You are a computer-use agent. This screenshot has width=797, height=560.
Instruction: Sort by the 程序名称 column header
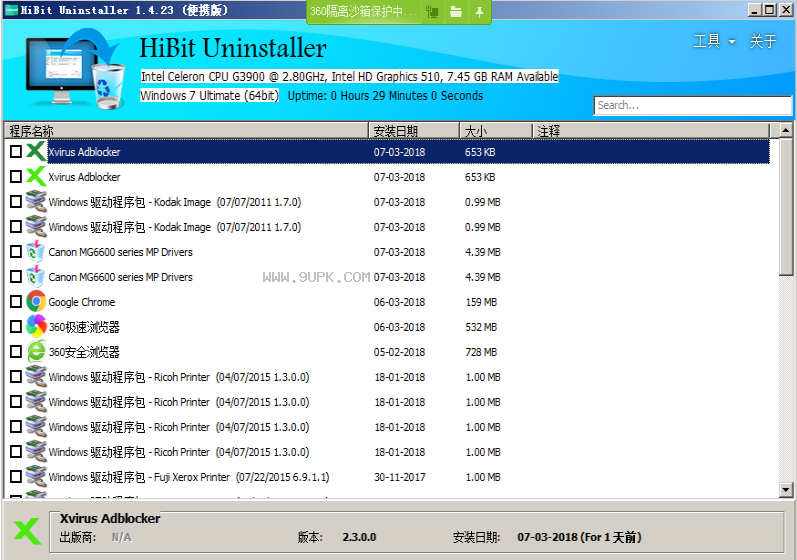186,131
